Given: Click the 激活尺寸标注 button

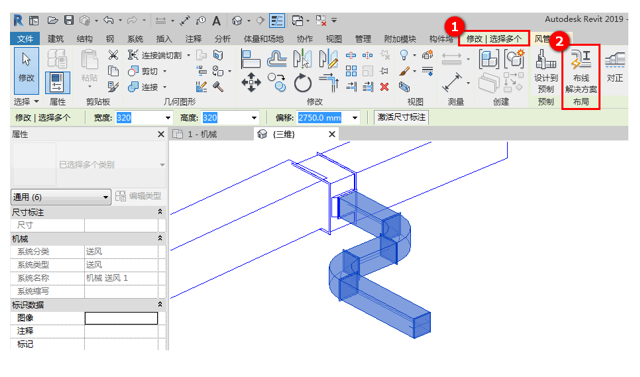Looking at the screenshot, I should [401, 118].
